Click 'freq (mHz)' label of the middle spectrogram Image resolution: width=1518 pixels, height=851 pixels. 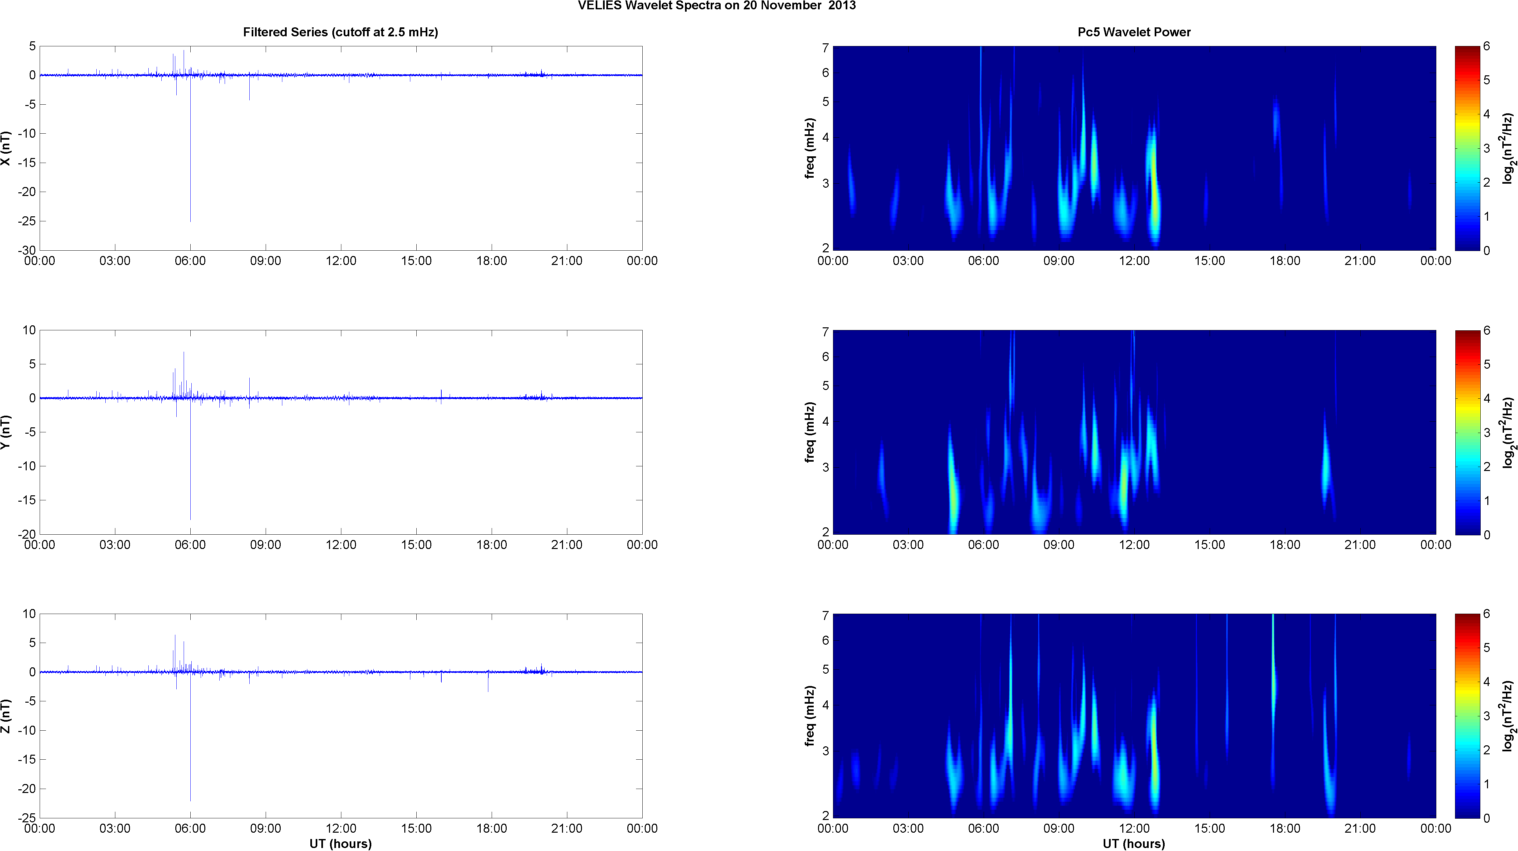[x=809, y=432]
